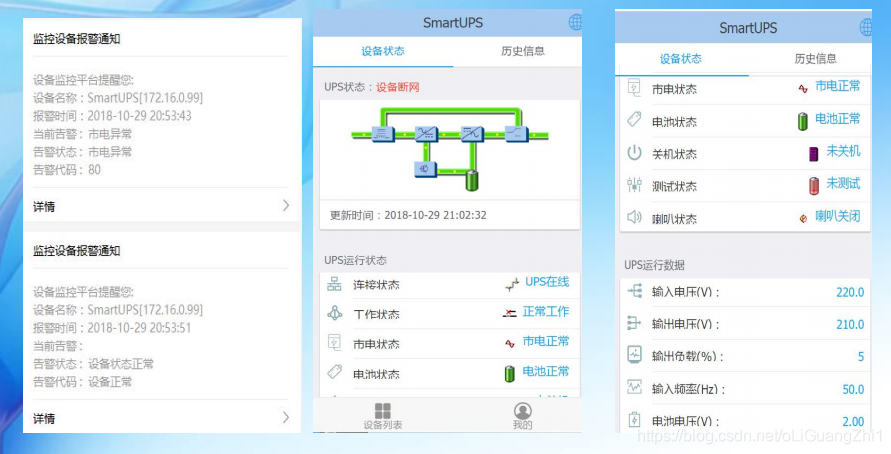Click the 正常工作 status icon
This screenshot has width=891, height=454.
pyautogui.click(x=510, y=314)
